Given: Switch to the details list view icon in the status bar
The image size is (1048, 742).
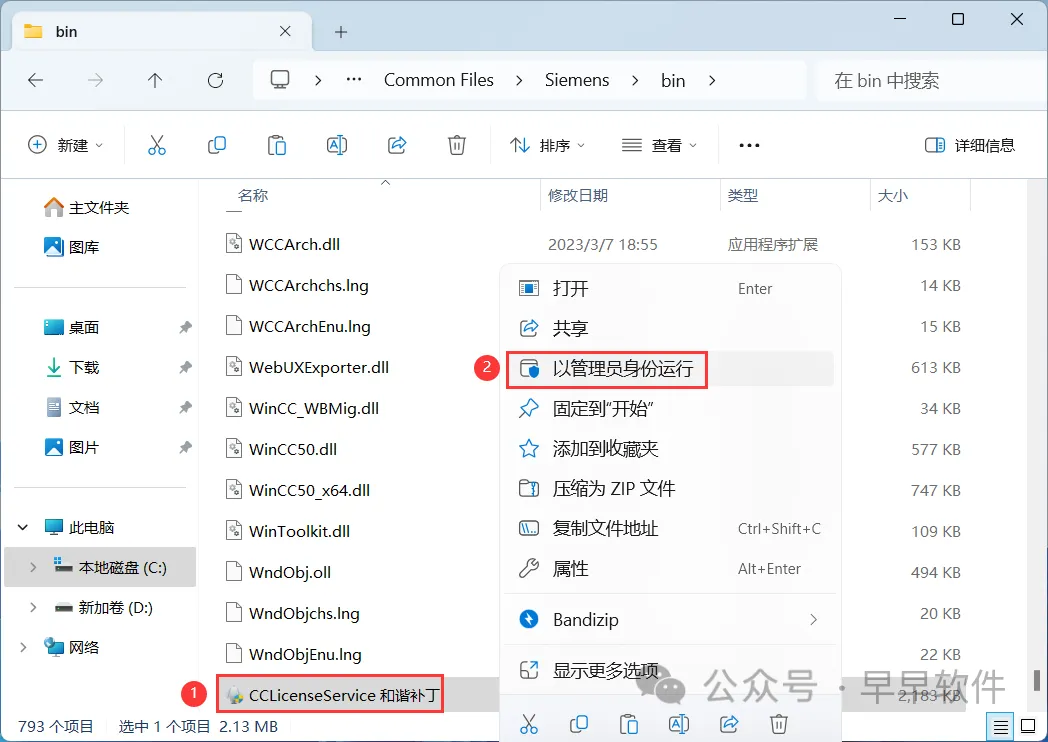Looking at the screenshot, I should [x=1001, y=727].
